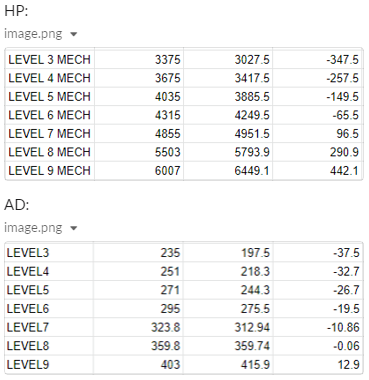Select the cell showing 3417.5

(x=228, y=78)
